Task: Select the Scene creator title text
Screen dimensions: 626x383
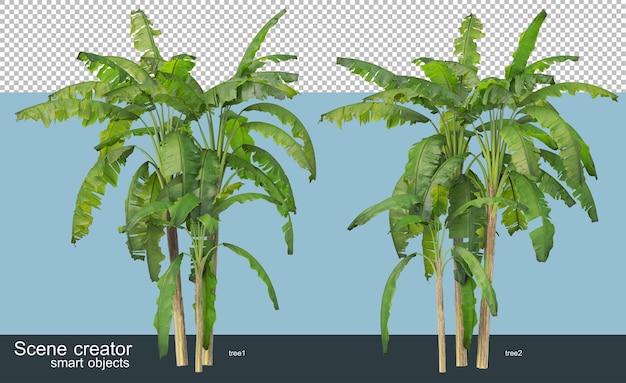Action: (x=73, y=349)
